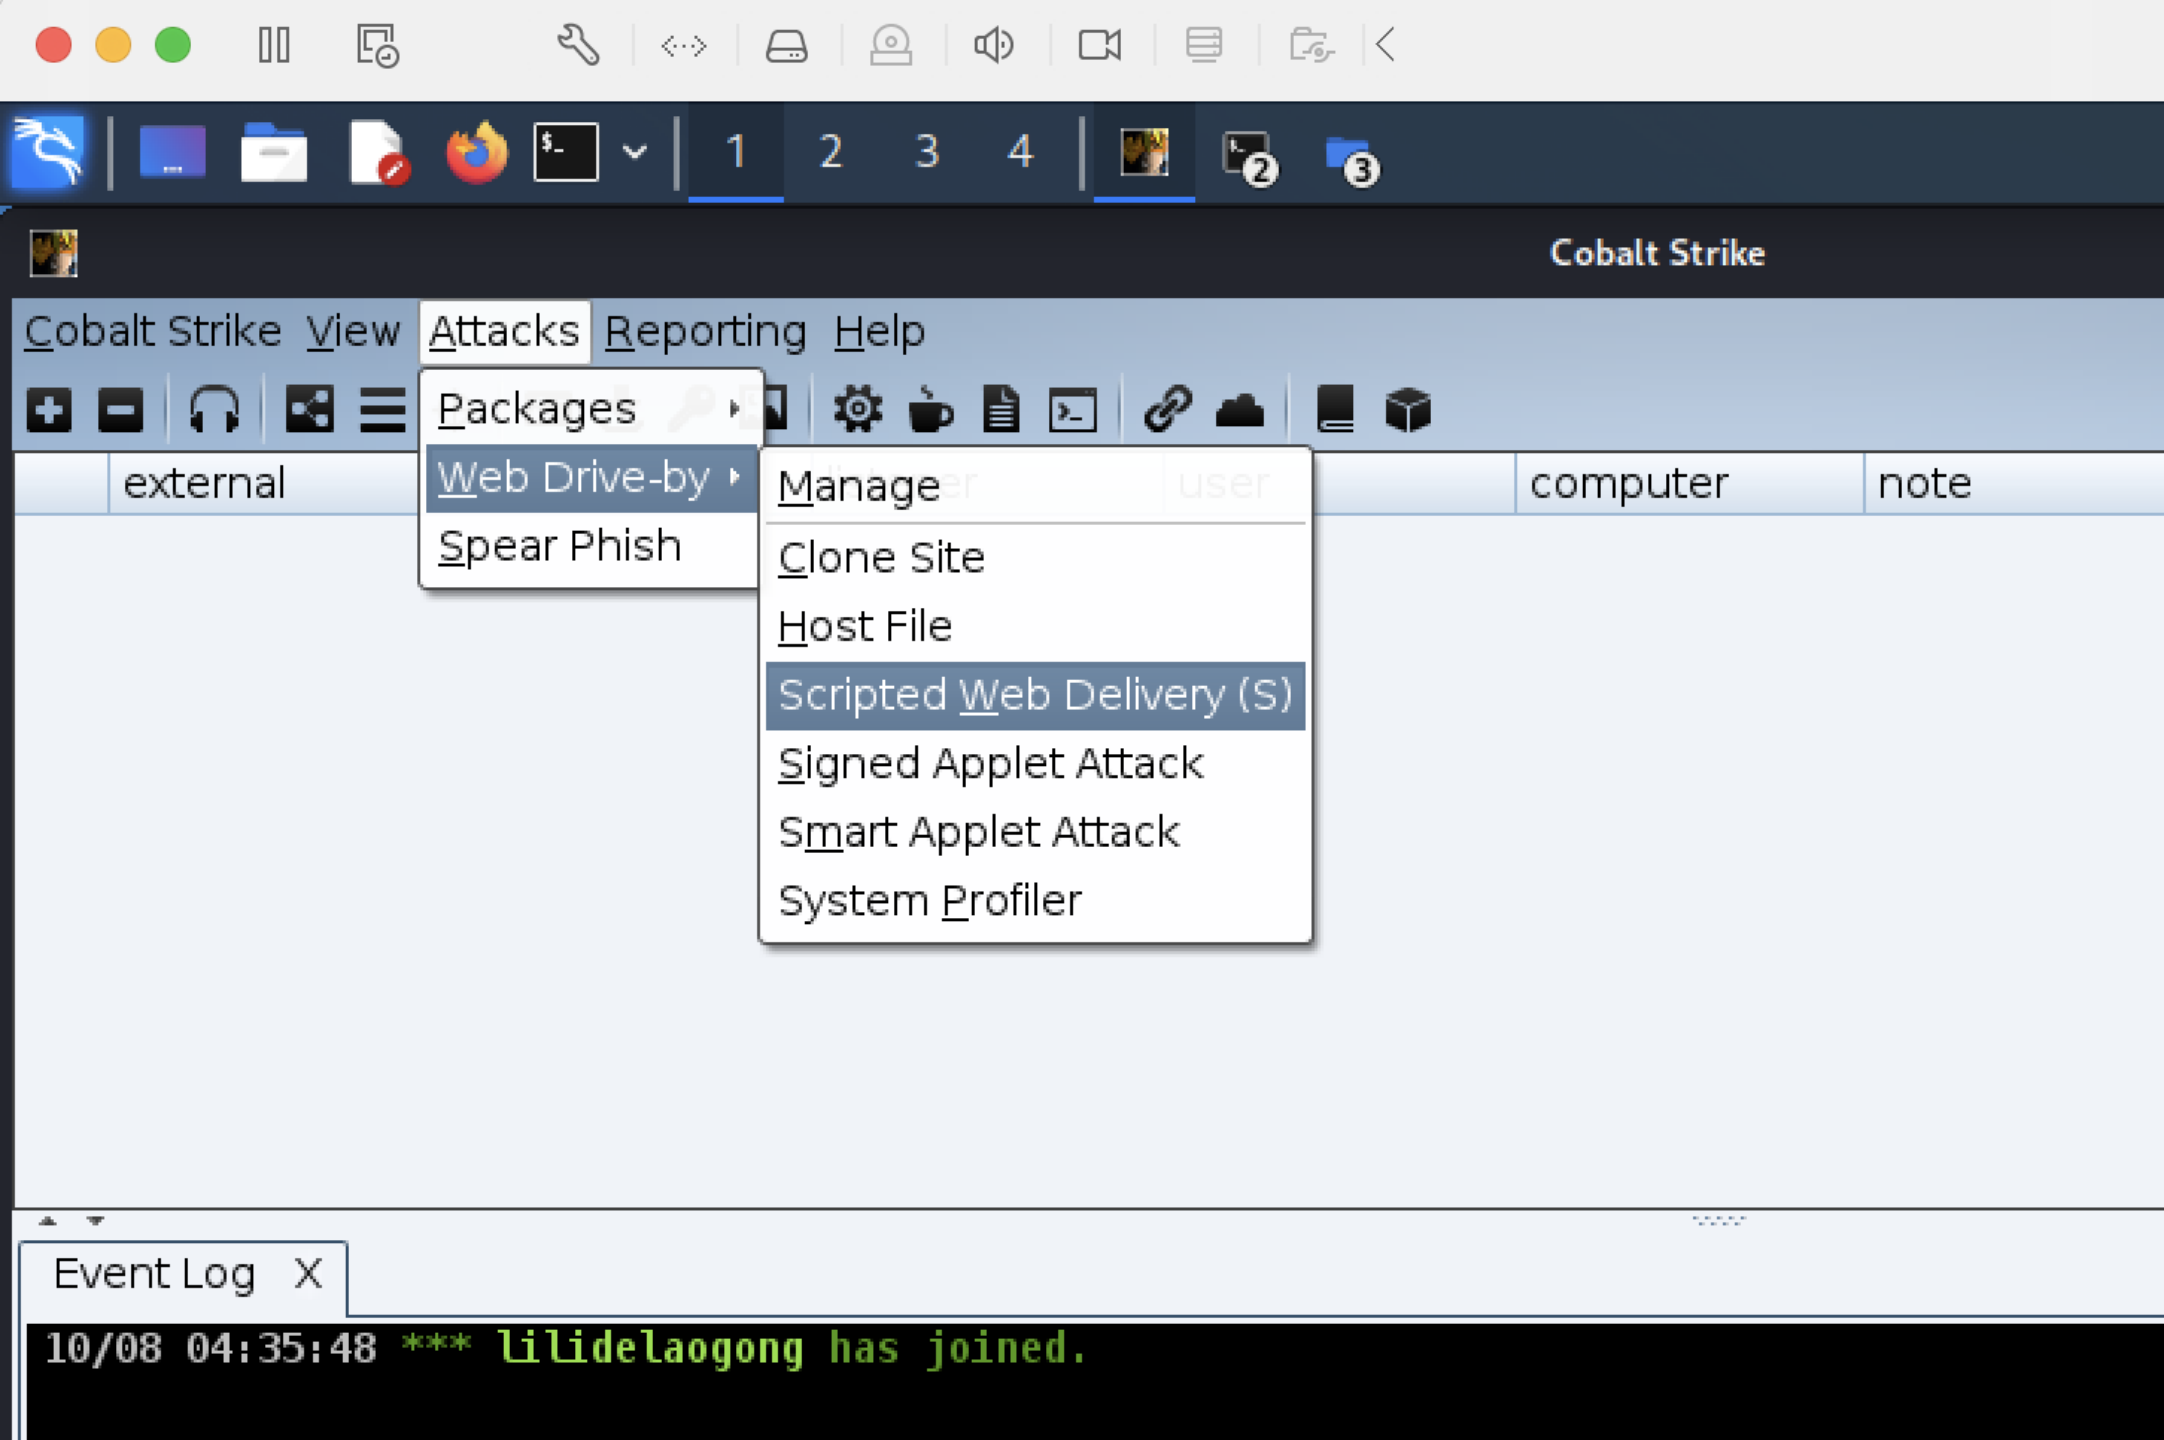Image resolution: width=2164 pixels, height=1440 pixels.
Task: Switch to the Event Log tab
Action: click(154, 1274)
